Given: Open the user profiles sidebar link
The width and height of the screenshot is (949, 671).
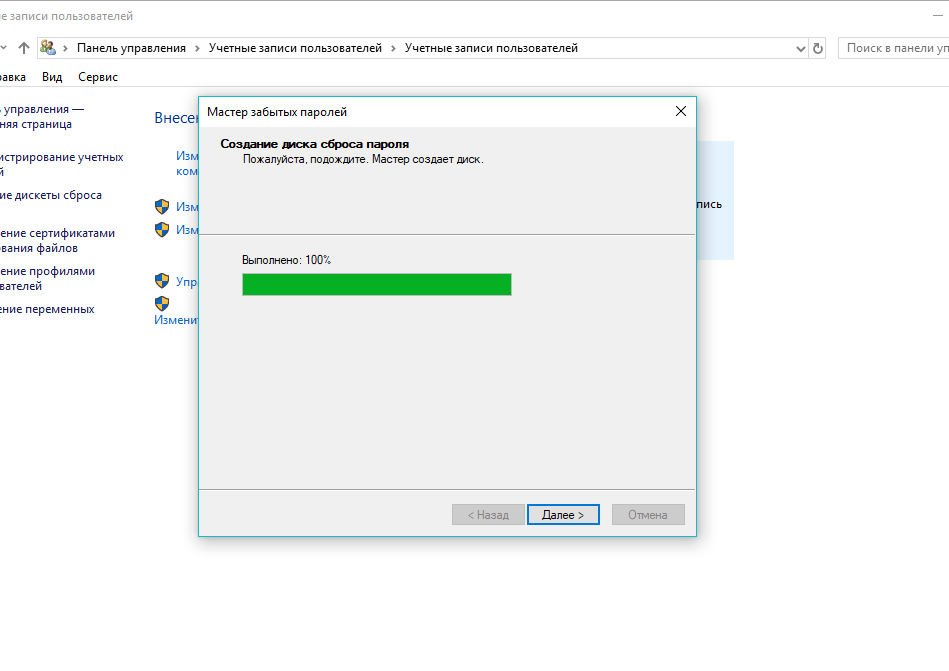Looking at the screenshot, I should coord(47,278).
